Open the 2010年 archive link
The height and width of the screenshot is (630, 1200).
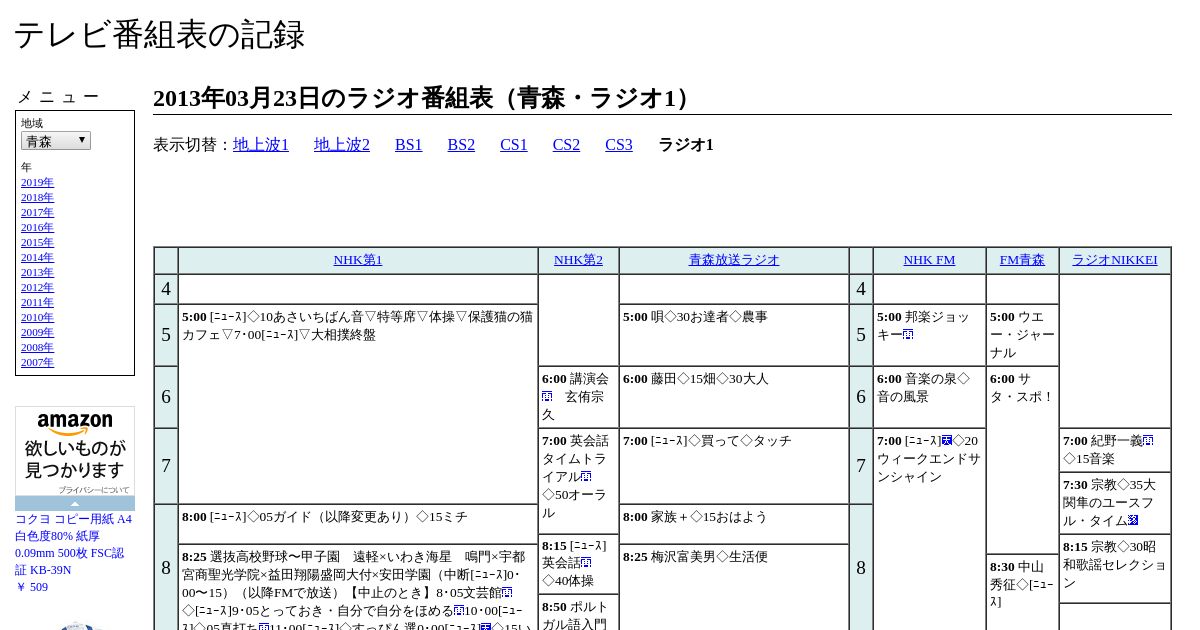coord(37,317)
